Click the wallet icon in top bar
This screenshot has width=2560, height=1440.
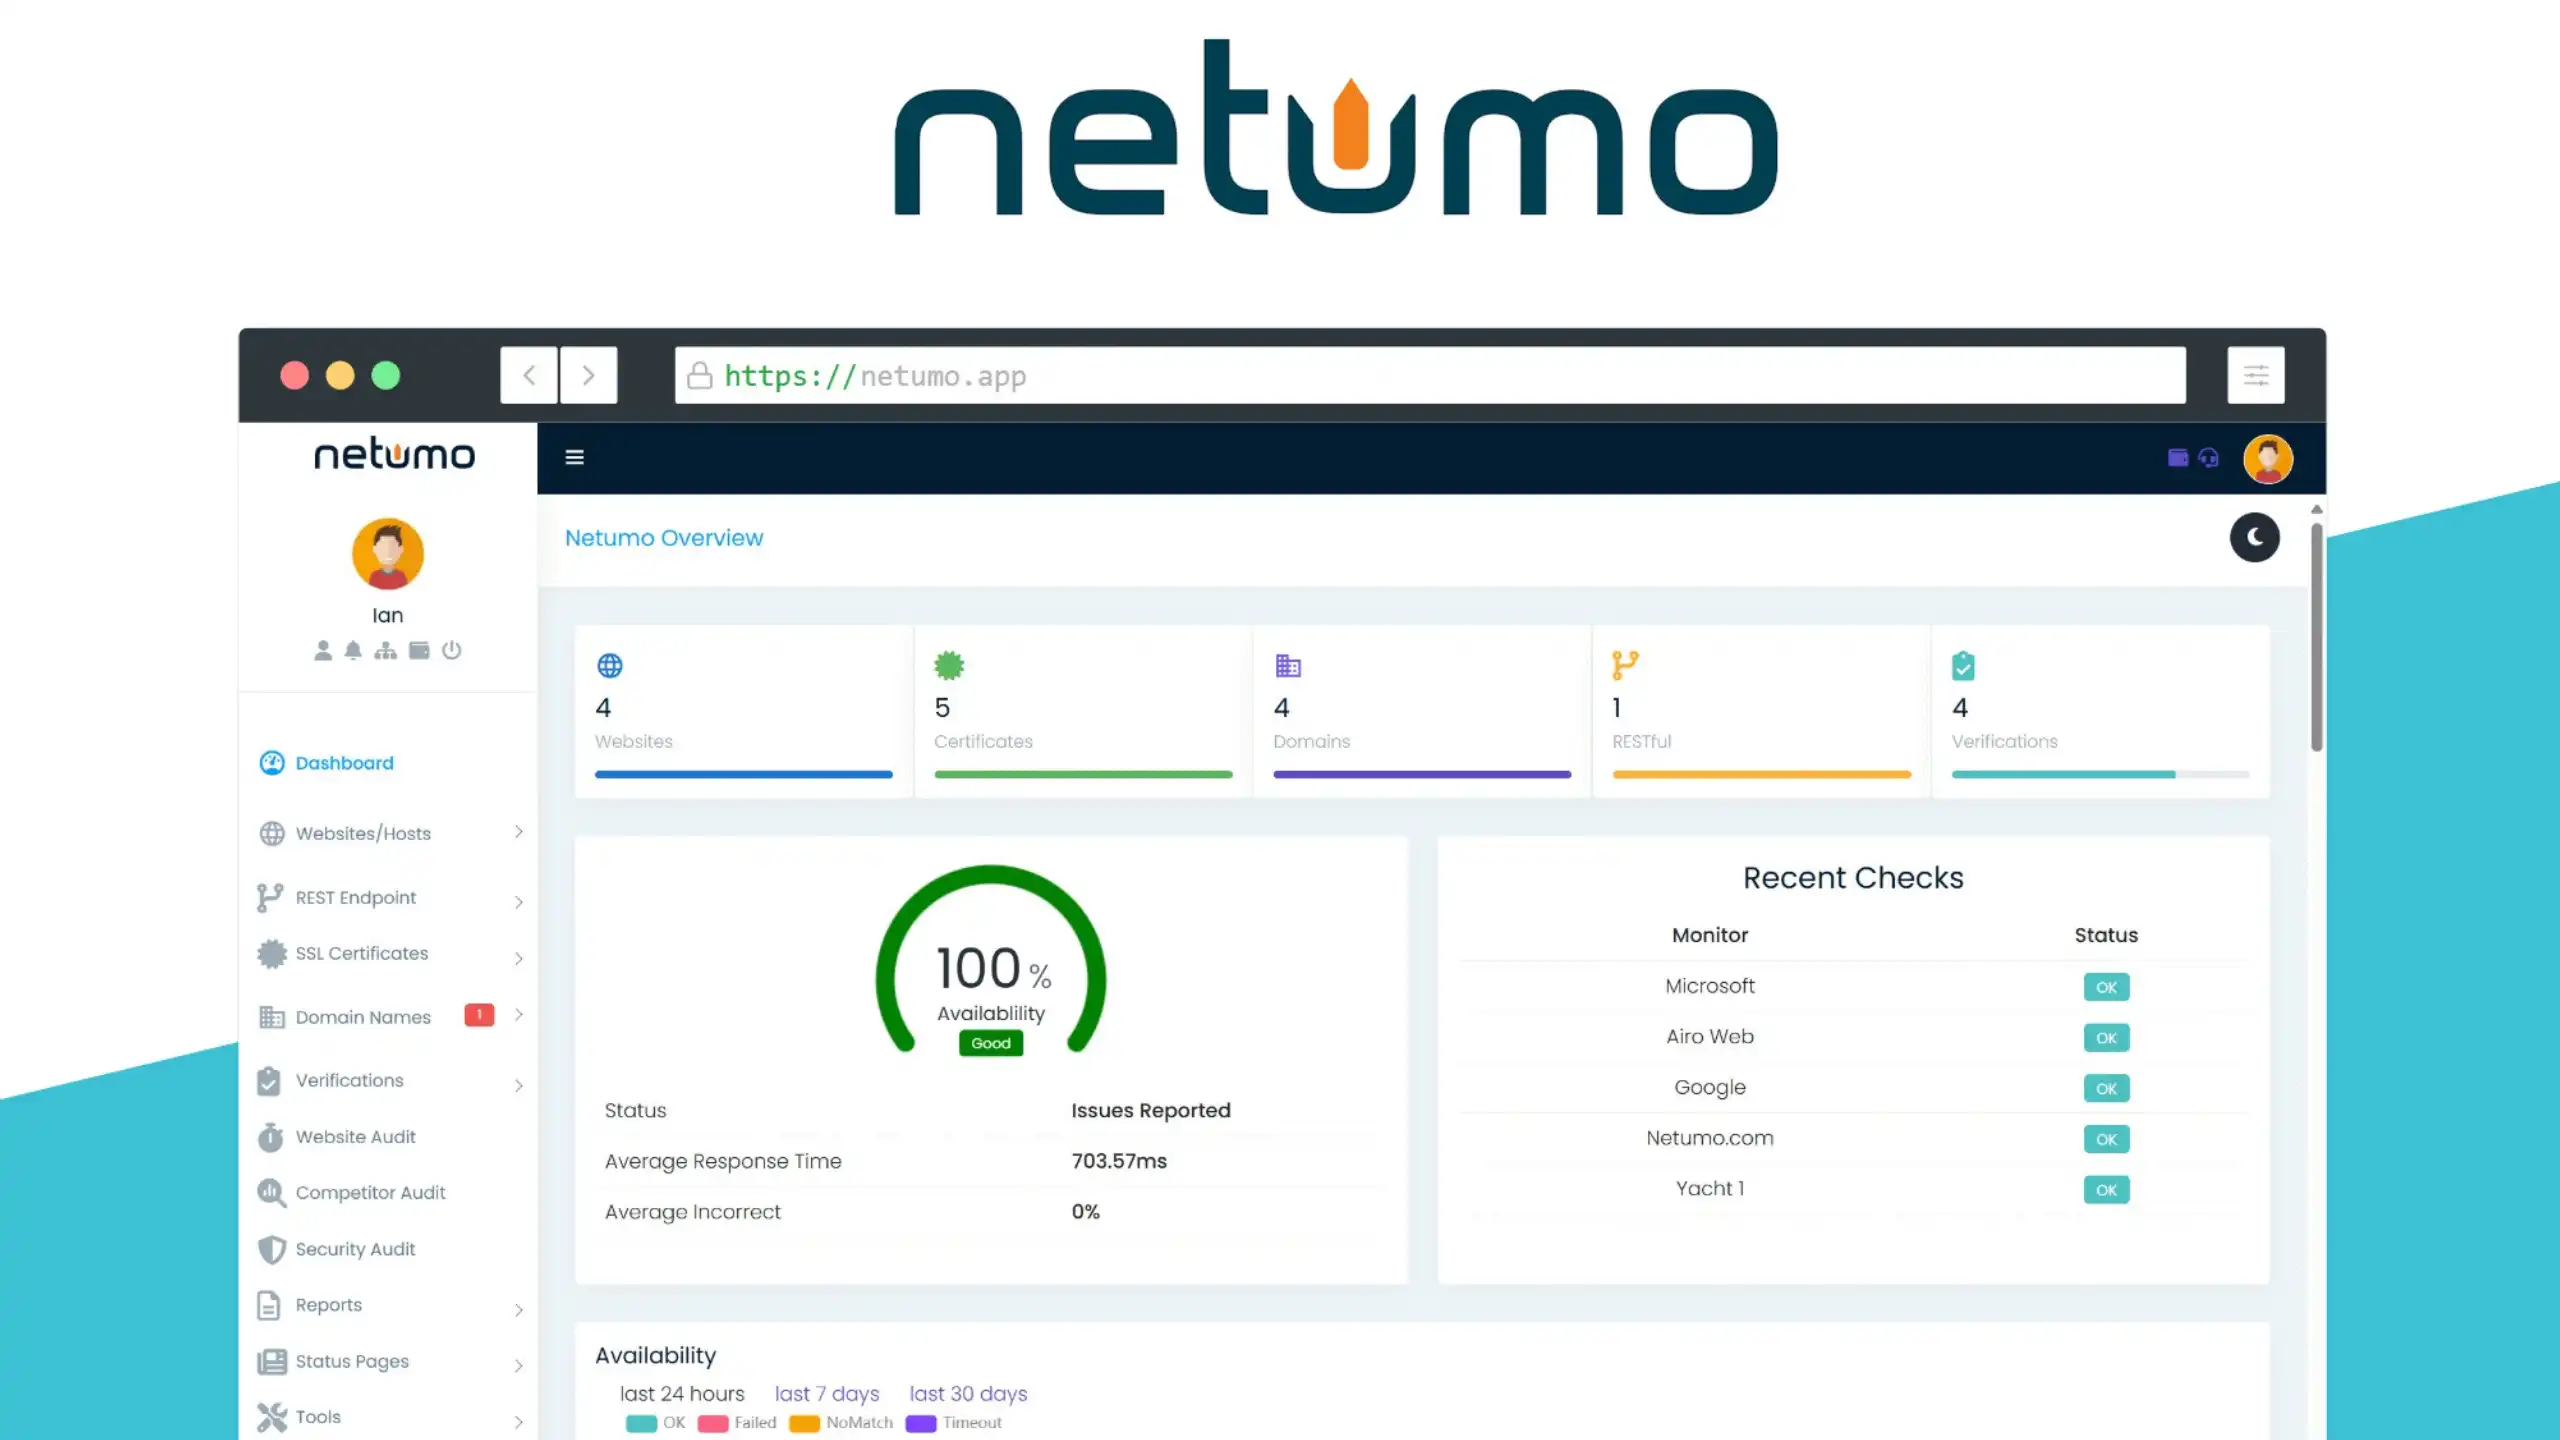coord(2177,458)
